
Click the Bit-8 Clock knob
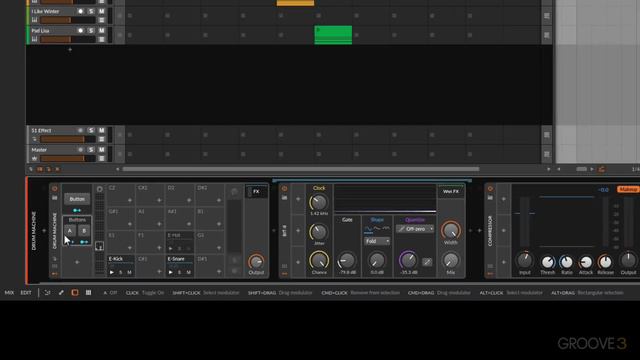tap(318, 202)
